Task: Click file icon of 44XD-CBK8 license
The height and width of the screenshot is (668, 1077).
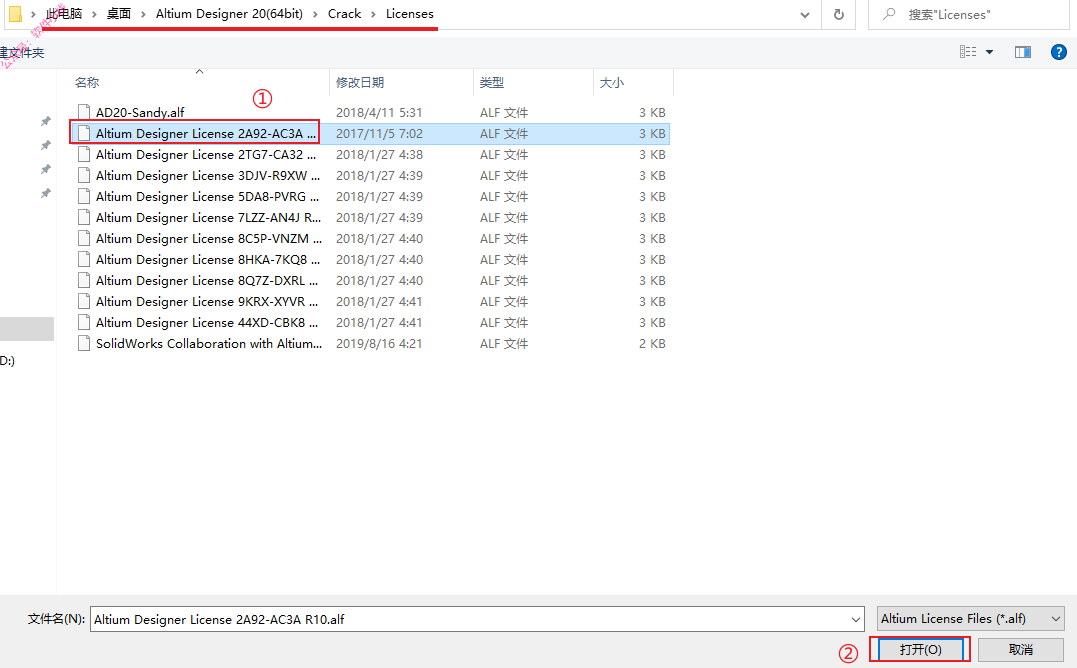Action: [x=84, y=323]
